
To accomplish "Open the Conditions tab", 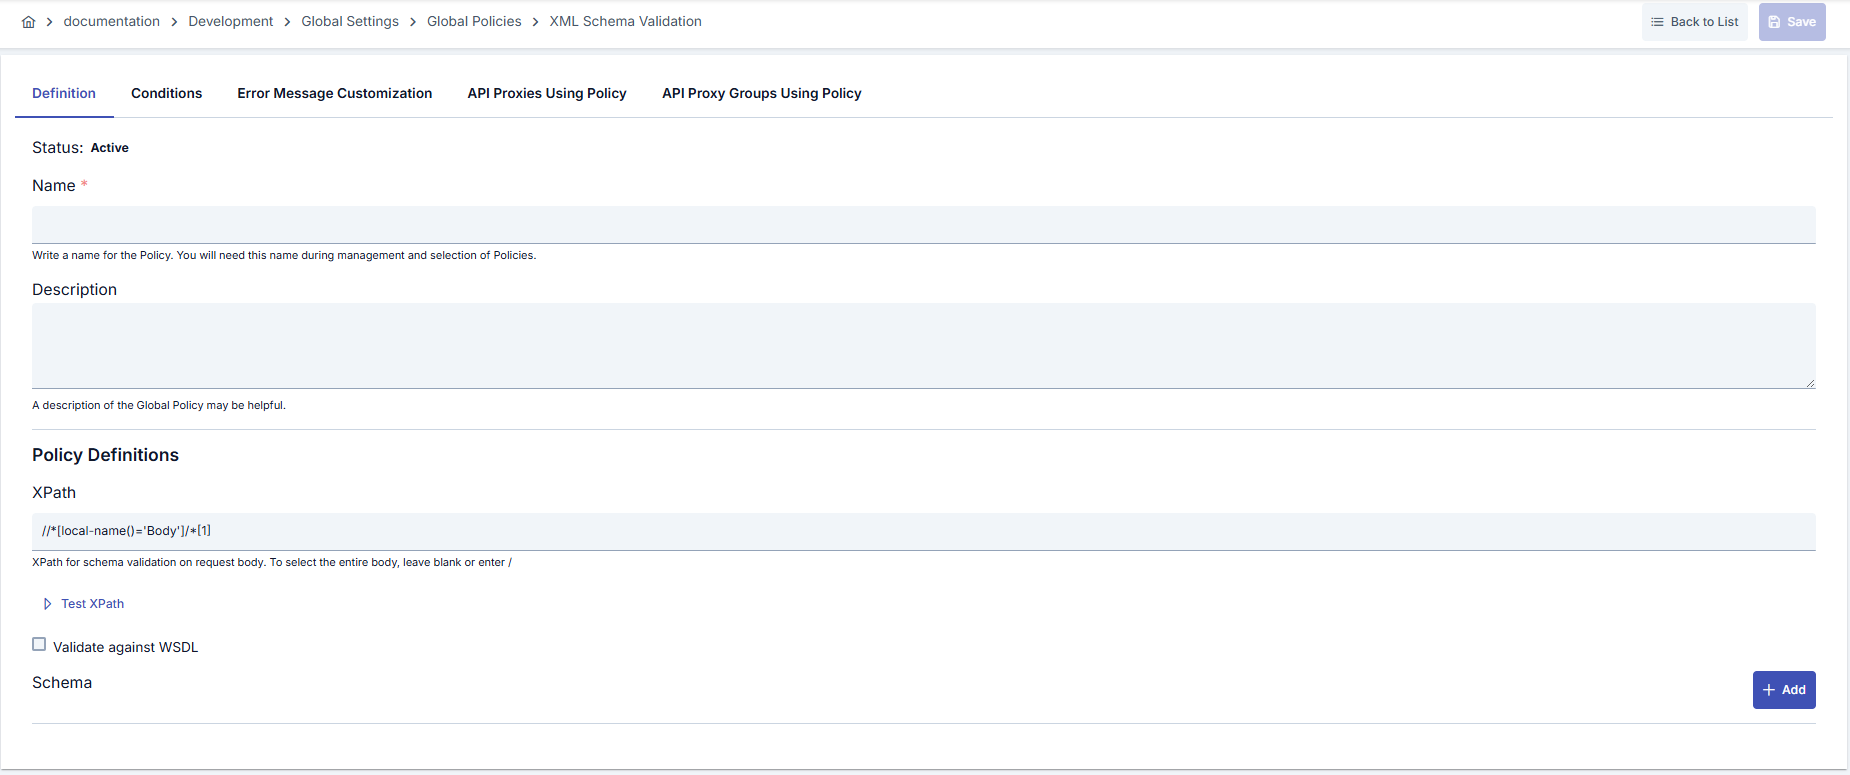I will pos(167,93).
